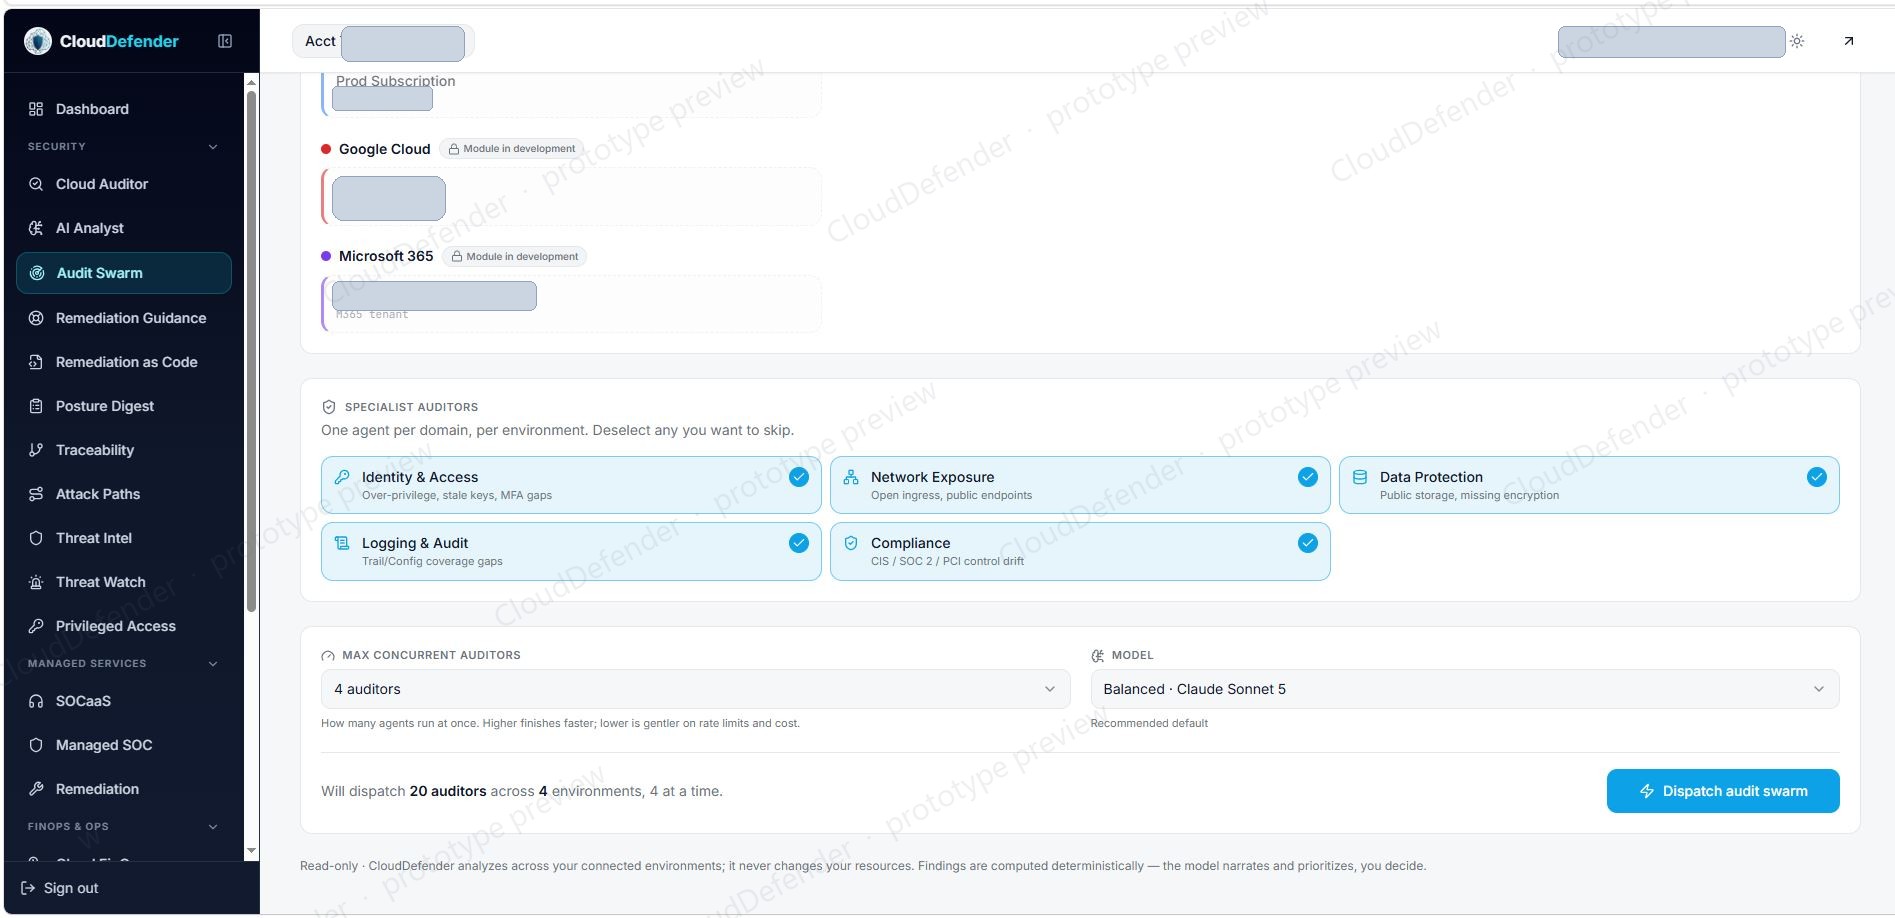Viewport: 1895px width, 918px height.
Task: Open the Max Concurrent Auditors dropdown
Action: click(695, 689)
